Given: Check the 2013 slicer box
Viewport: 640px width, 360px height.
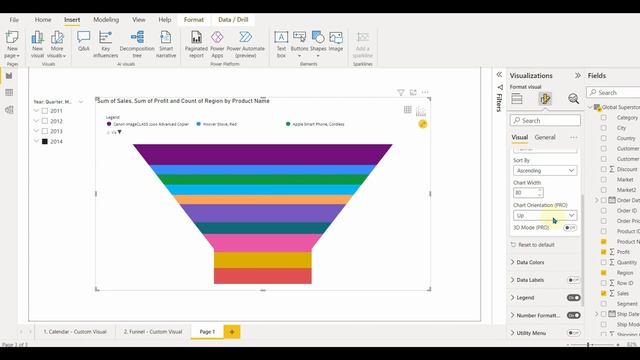Looking at the screenshot, I should pyautogui.click(x=45, y=131).
